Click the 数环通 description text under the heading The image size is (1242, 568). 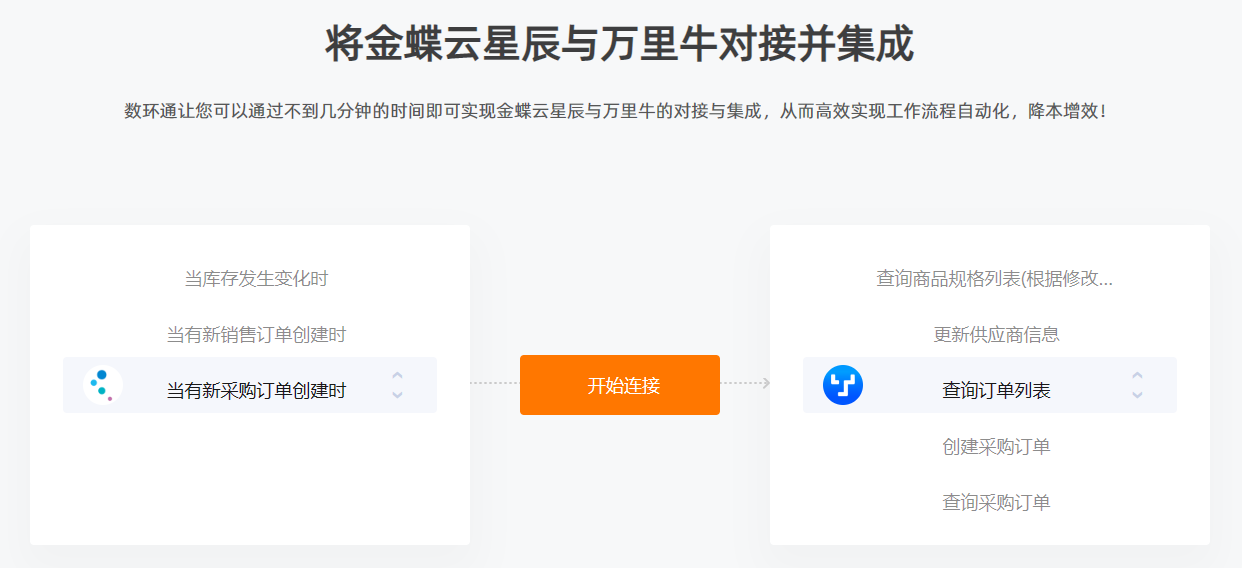(x=616, y=111)
